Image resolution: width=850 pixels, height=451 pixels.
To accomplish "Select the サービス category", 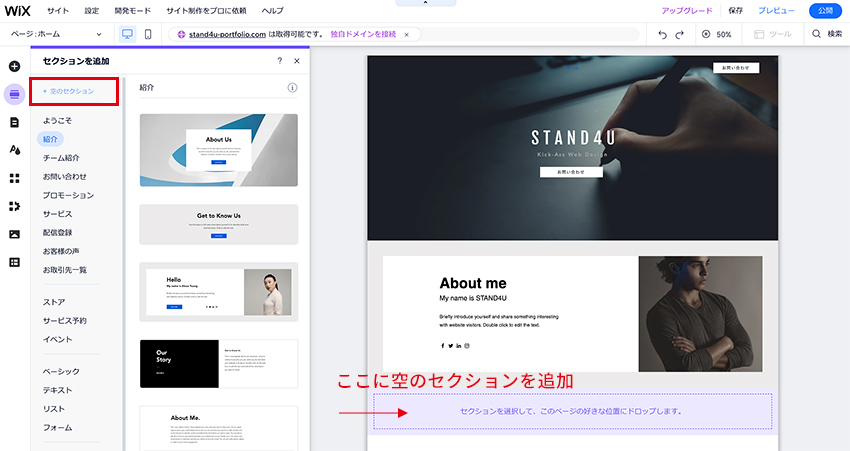I will [x=57, y=214].
